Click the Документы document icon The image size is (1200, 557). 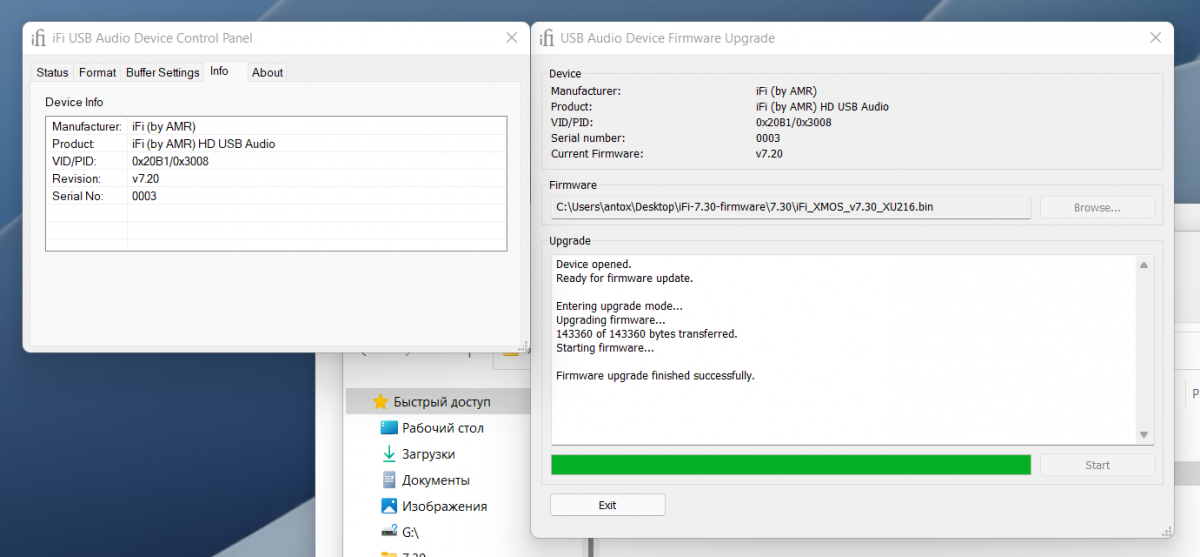click(x=389, y=480)
